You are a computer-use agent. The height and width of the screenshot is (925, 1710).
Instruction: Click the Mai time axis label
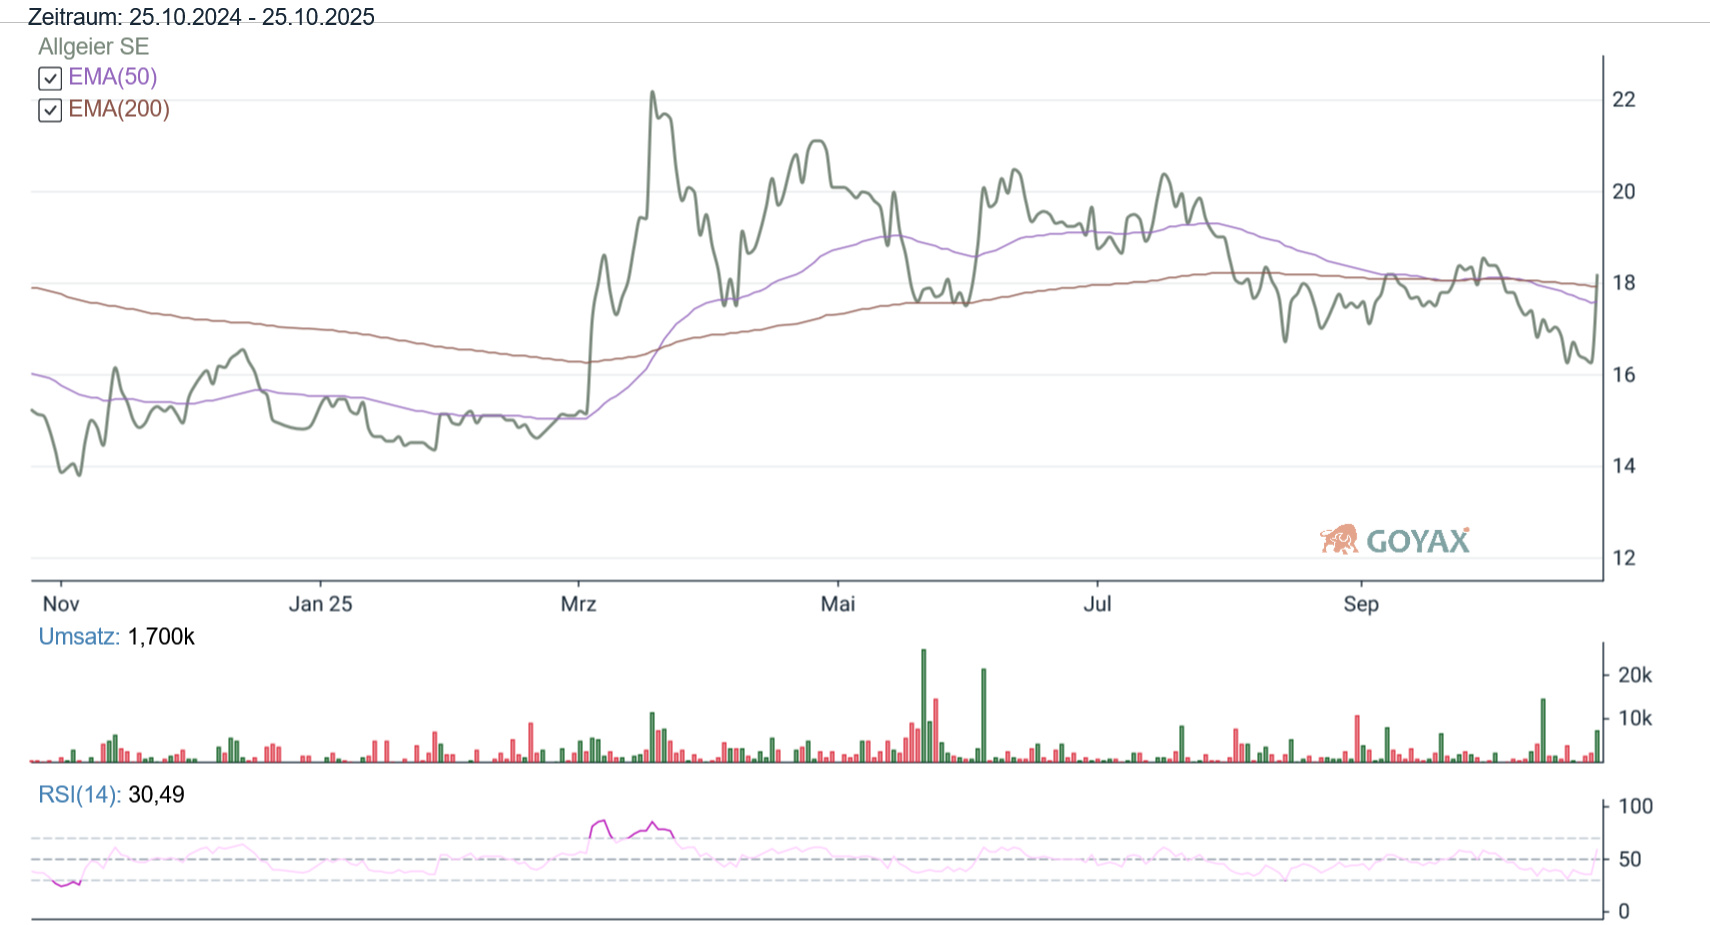click(x=838, y=604)
